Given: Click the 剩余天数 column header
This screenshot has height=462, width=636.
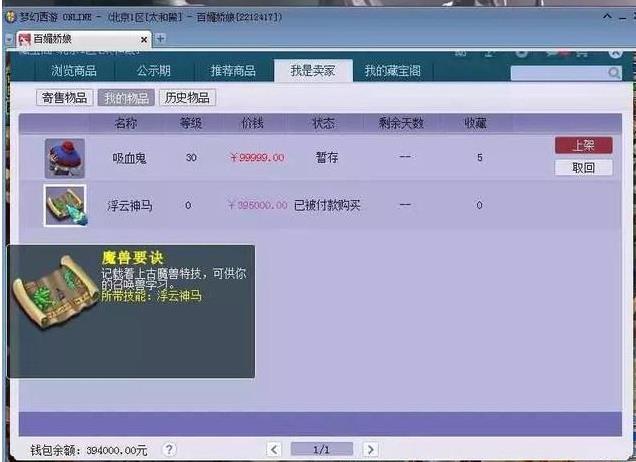Looking at the screenshot, I should 401,123.
